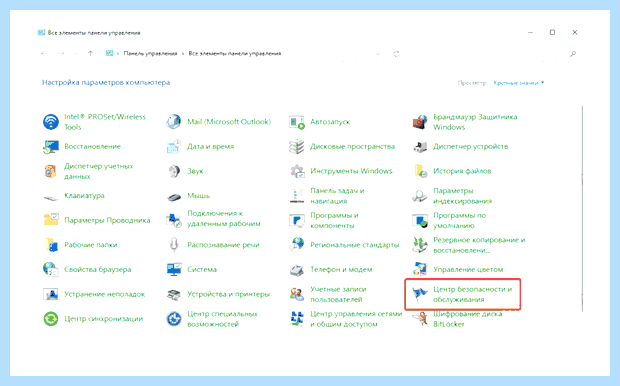
Task: Open Подключения к удаленным рабочим link
Action: tap(223, 218)
